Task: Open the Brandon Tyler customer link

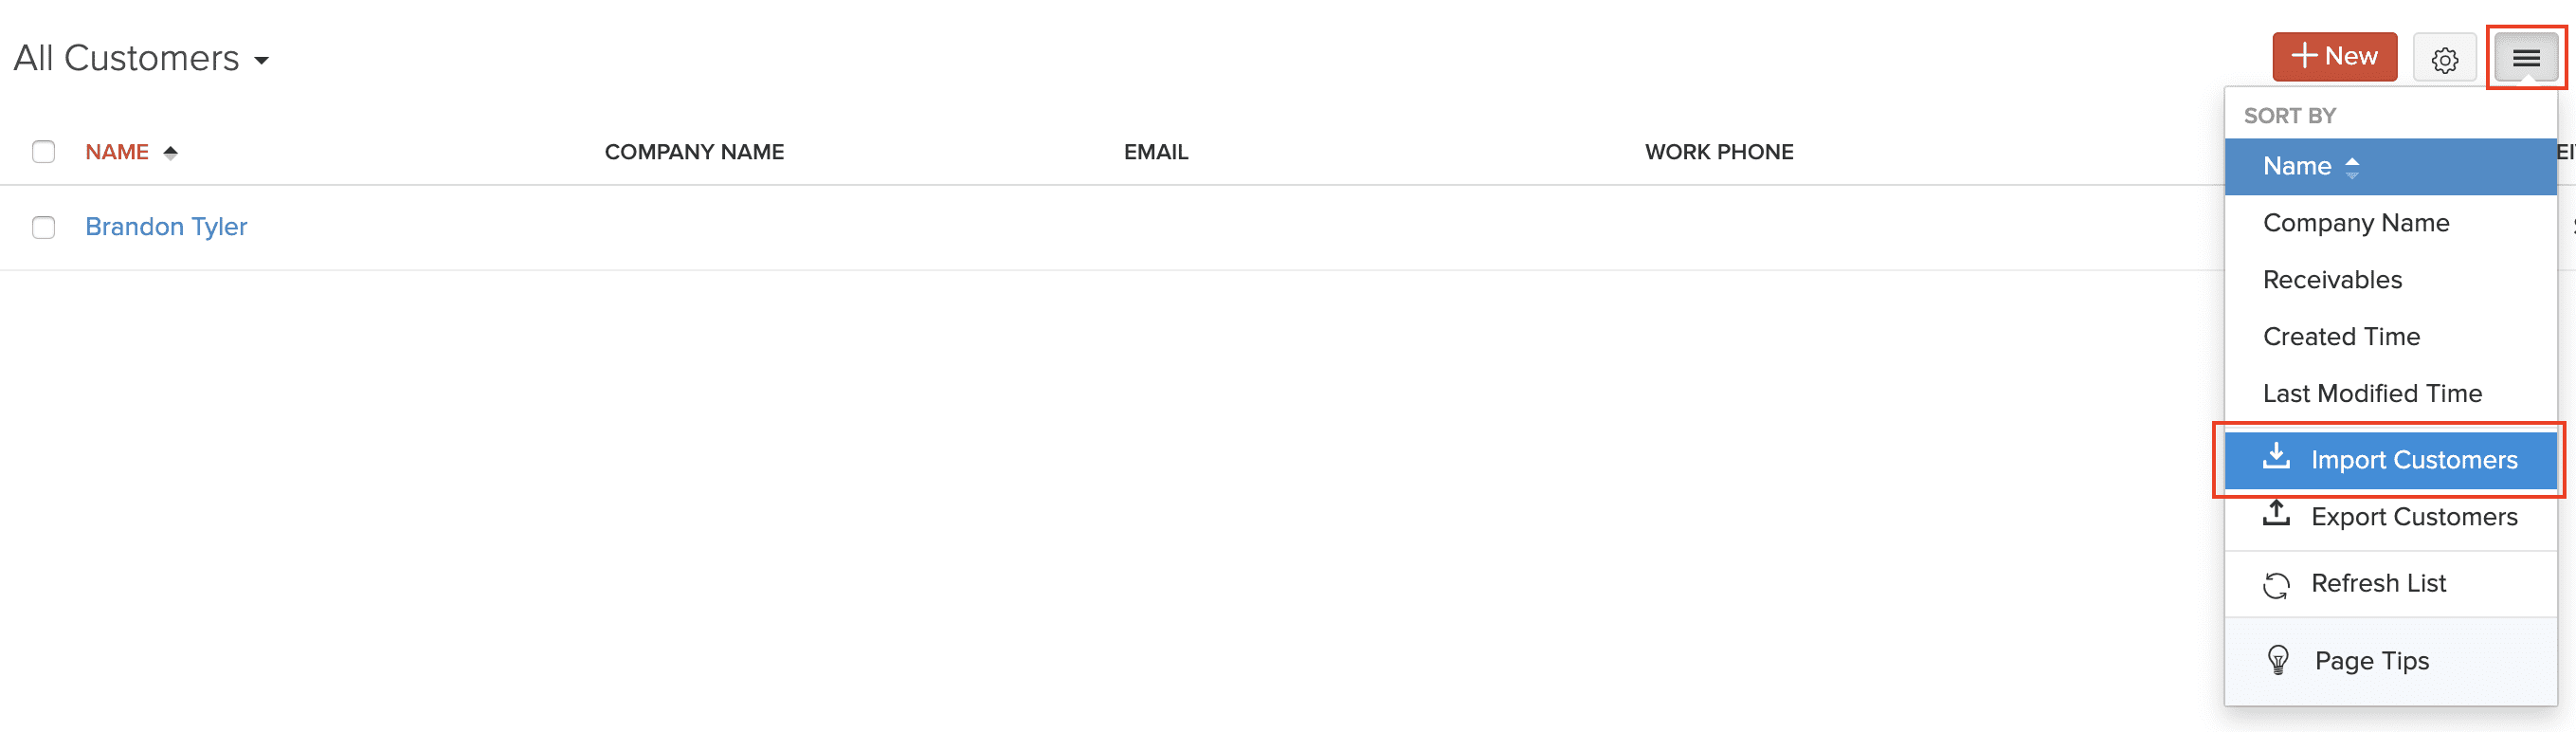Action: coord(166,227)
